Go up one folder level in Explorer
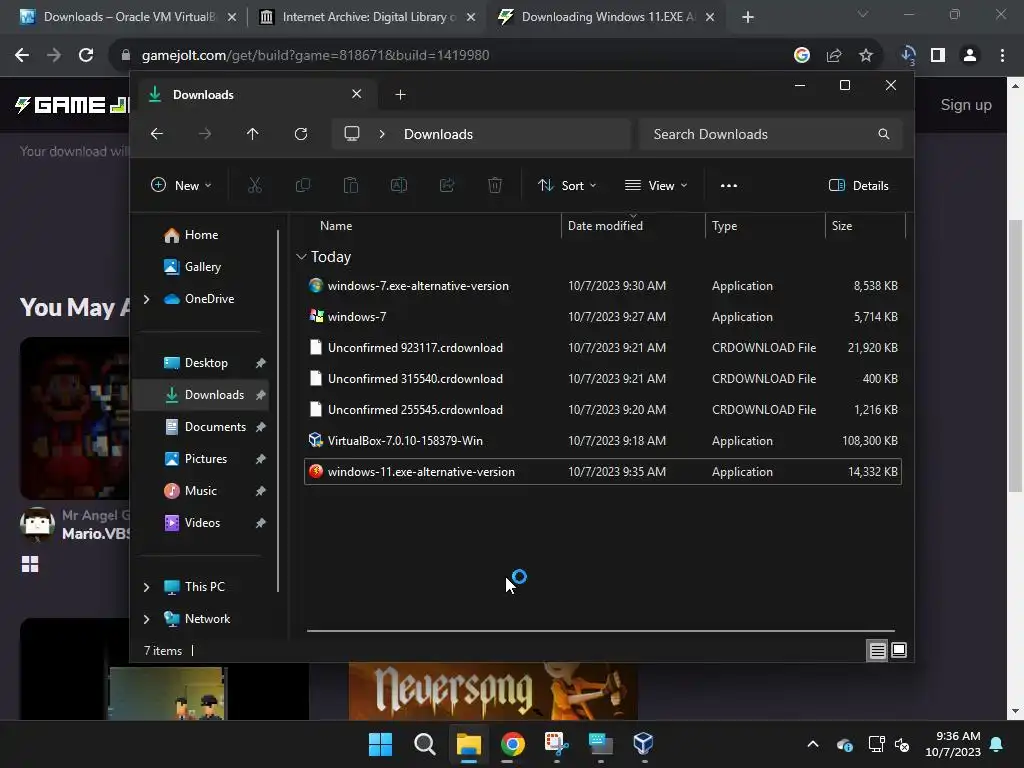The width and height of the screenshot is (1024, 768). coord(253,134)
